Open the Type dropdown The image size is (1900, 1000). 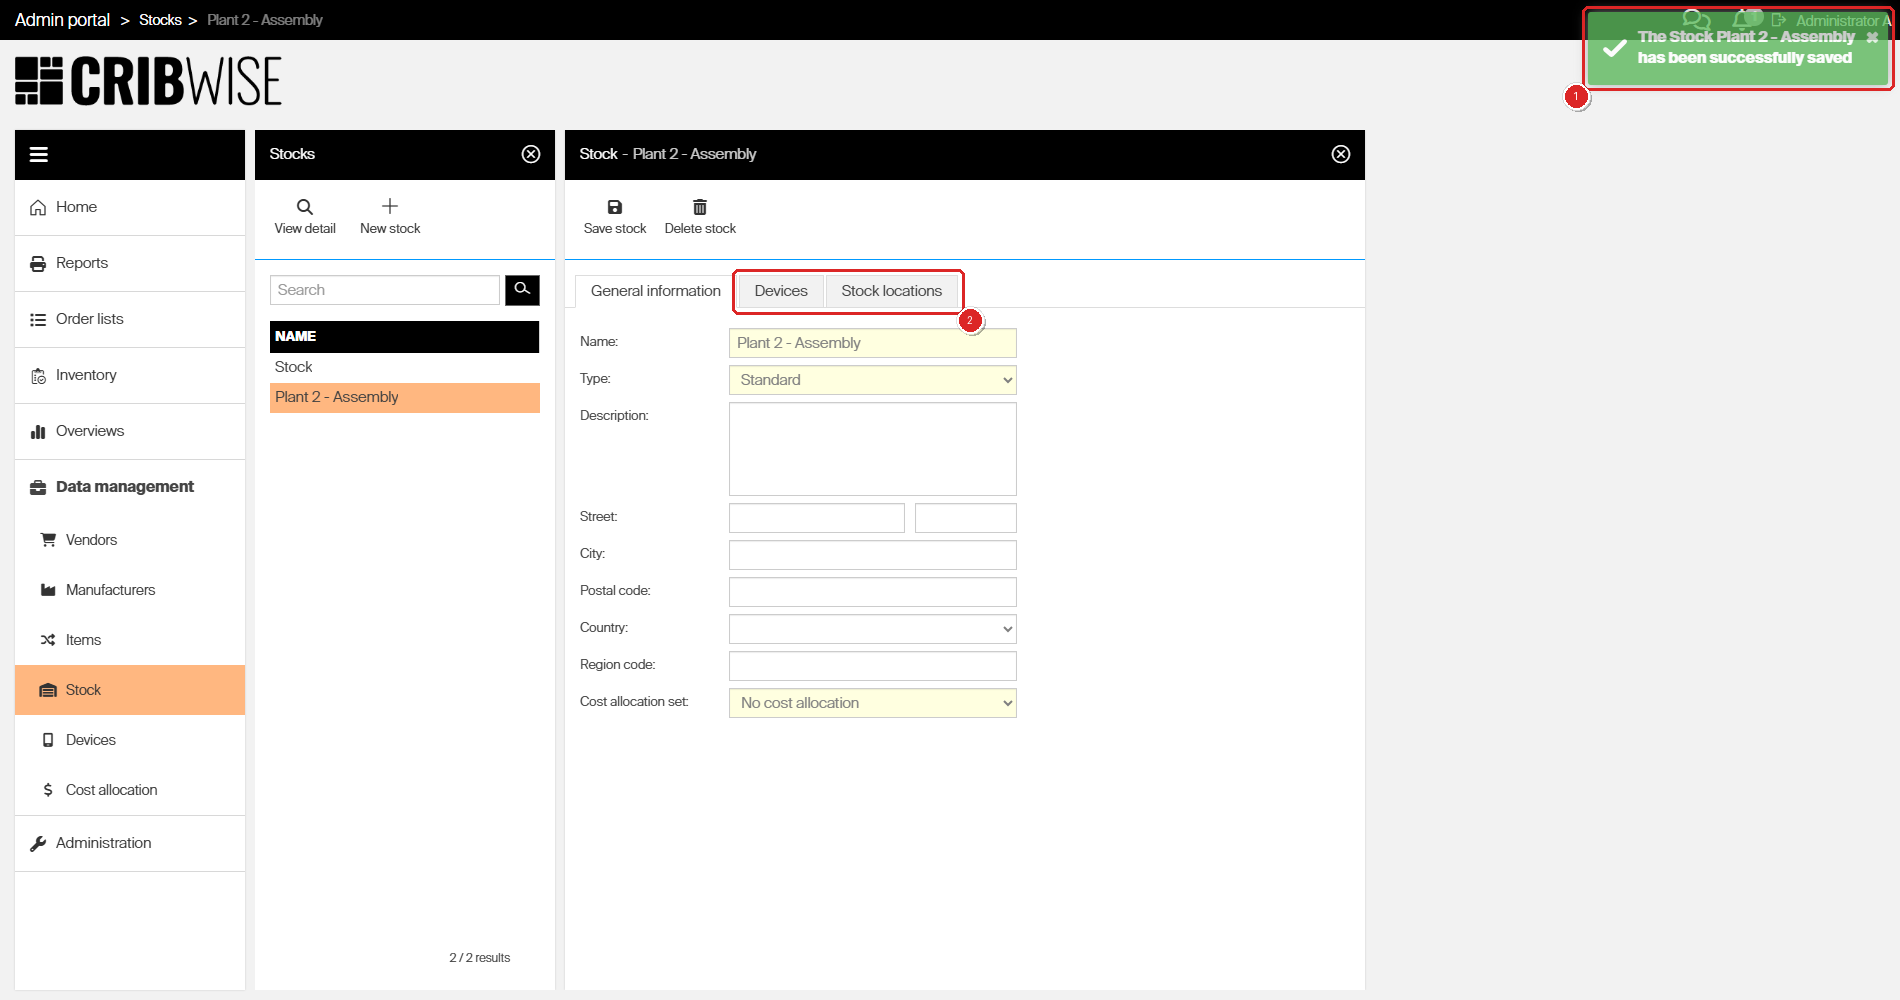coord(873,380)
